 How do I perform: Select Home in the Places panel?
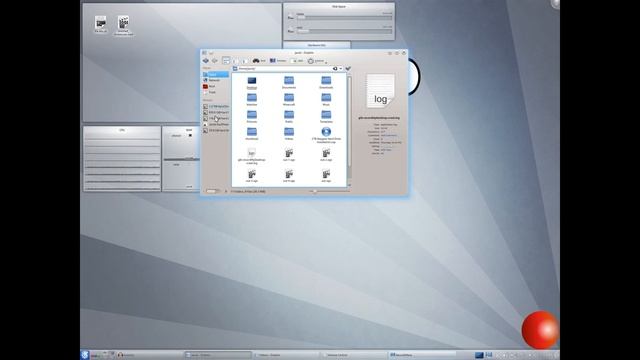pos(216,74)
